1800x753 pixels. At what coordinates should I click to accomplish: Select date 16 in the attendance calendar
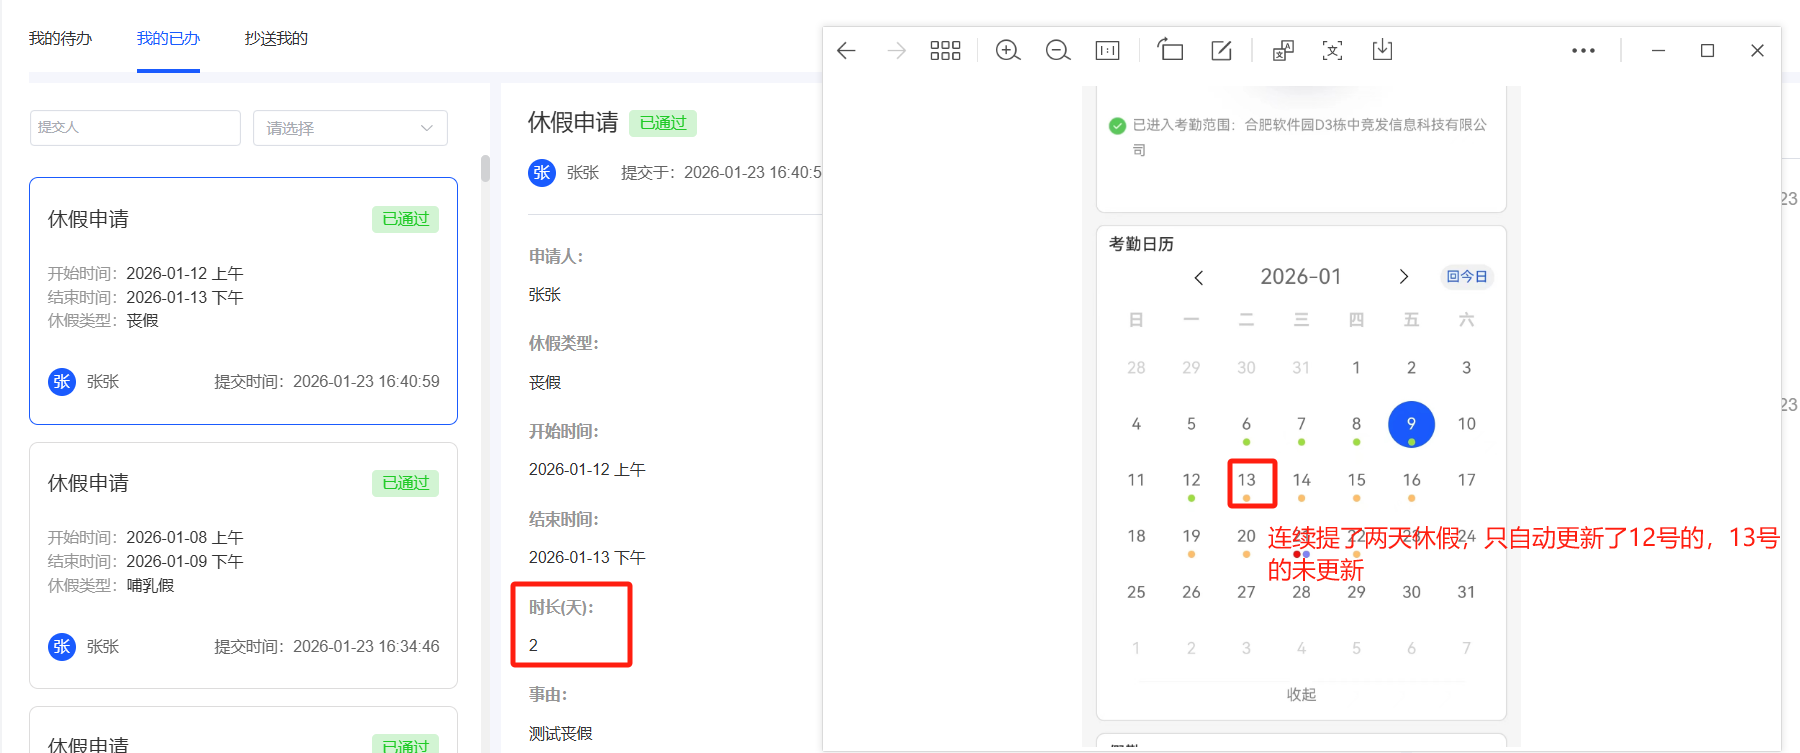tap(1411, 481)
